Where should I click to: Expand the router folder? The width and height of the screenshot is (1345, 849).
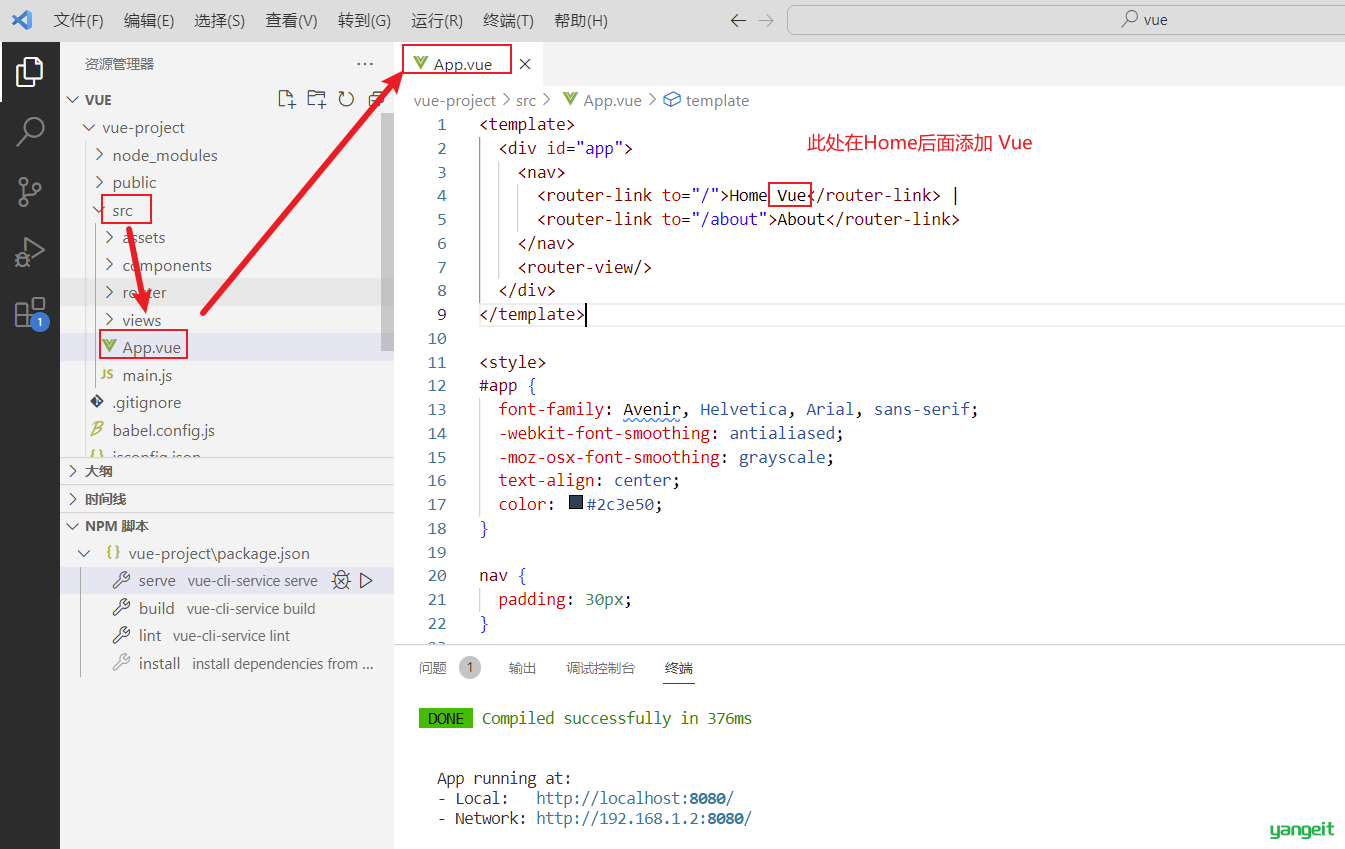point(109,292)
